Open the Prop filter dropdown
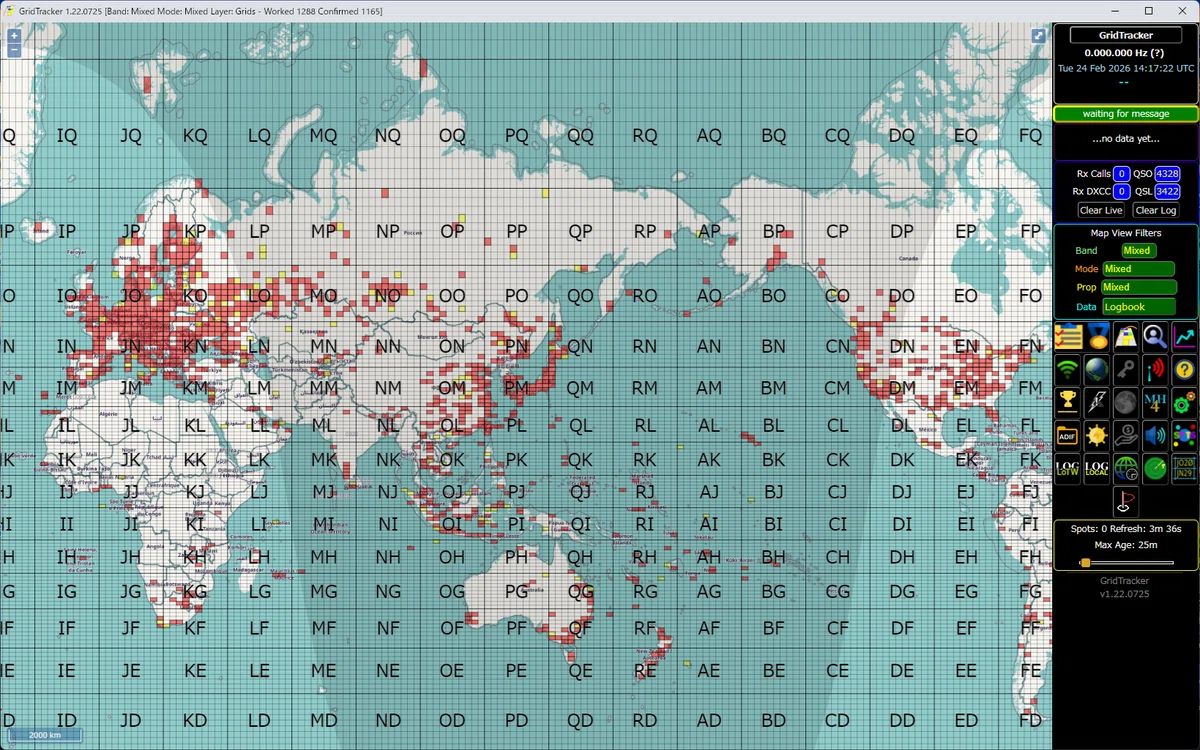The width and height of the screenshot is (1200, 750). [1138, 287]
